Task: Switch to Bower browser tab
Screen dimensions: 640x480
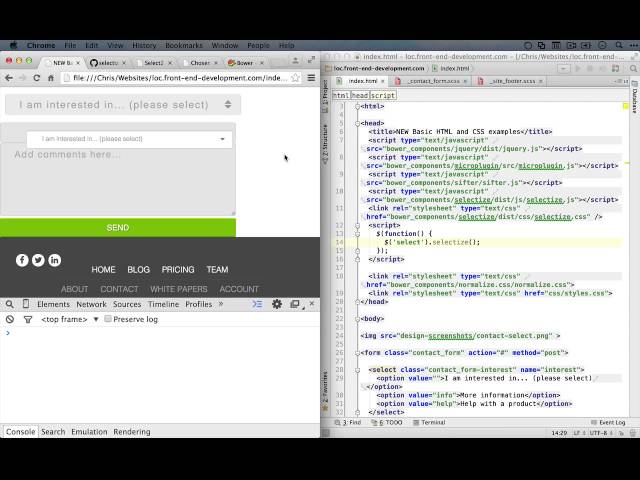Action: pos(245,63)
